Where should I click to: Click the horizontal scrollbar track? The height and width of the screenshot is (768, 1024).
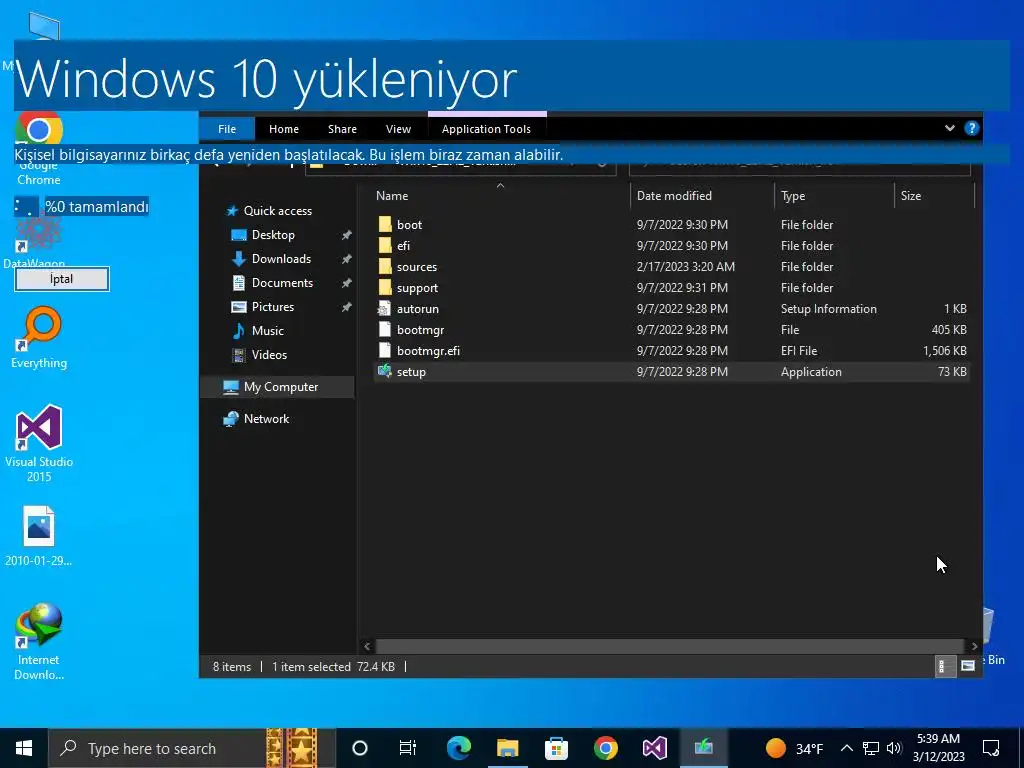click(671, 646)
